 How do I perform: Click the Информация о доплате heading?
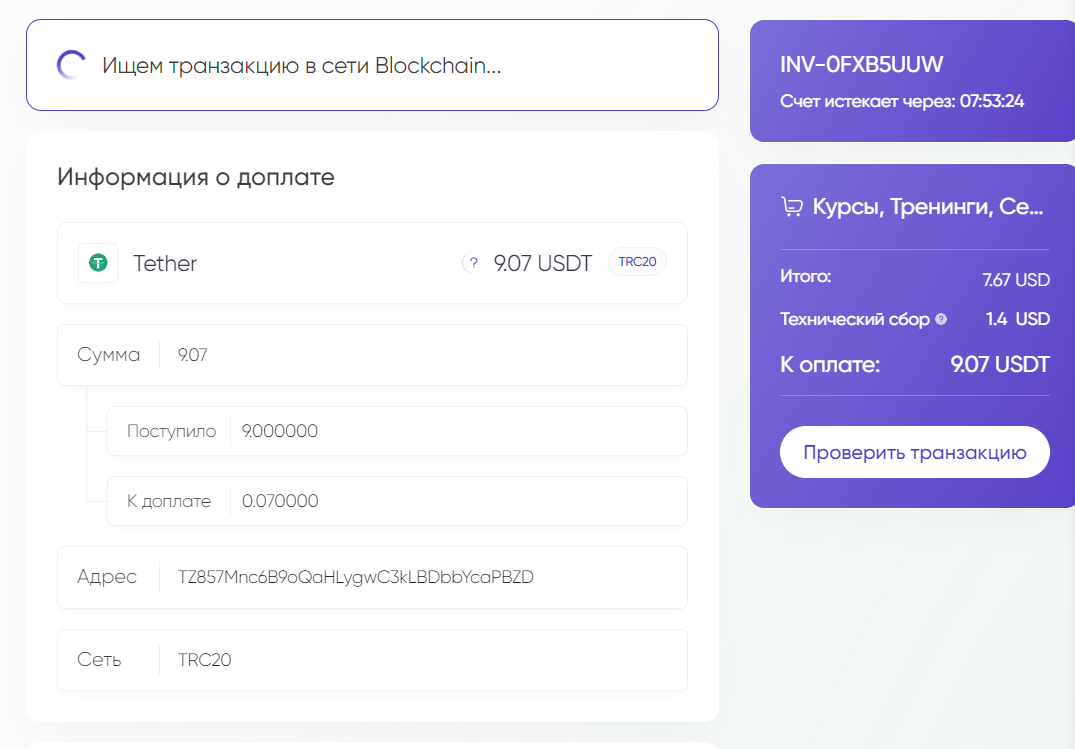coord(196,177)
